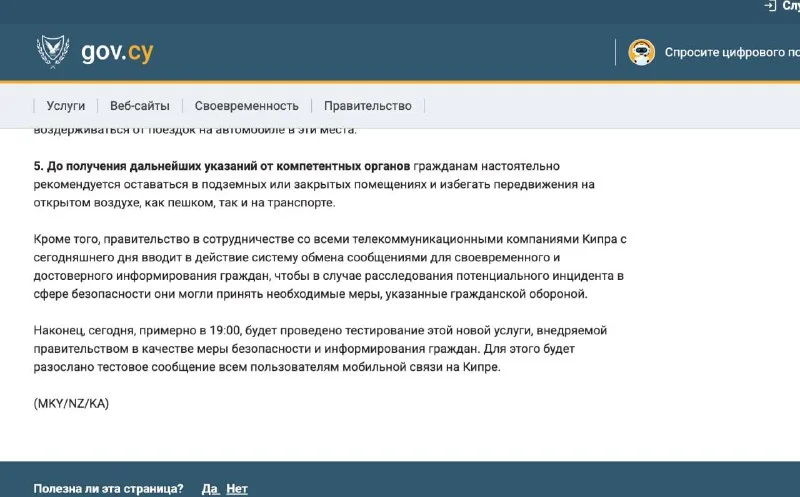Click the Cyprus coat of arms emblem
This screenshot has height=497, width=800.
click(x=52, y=50)
